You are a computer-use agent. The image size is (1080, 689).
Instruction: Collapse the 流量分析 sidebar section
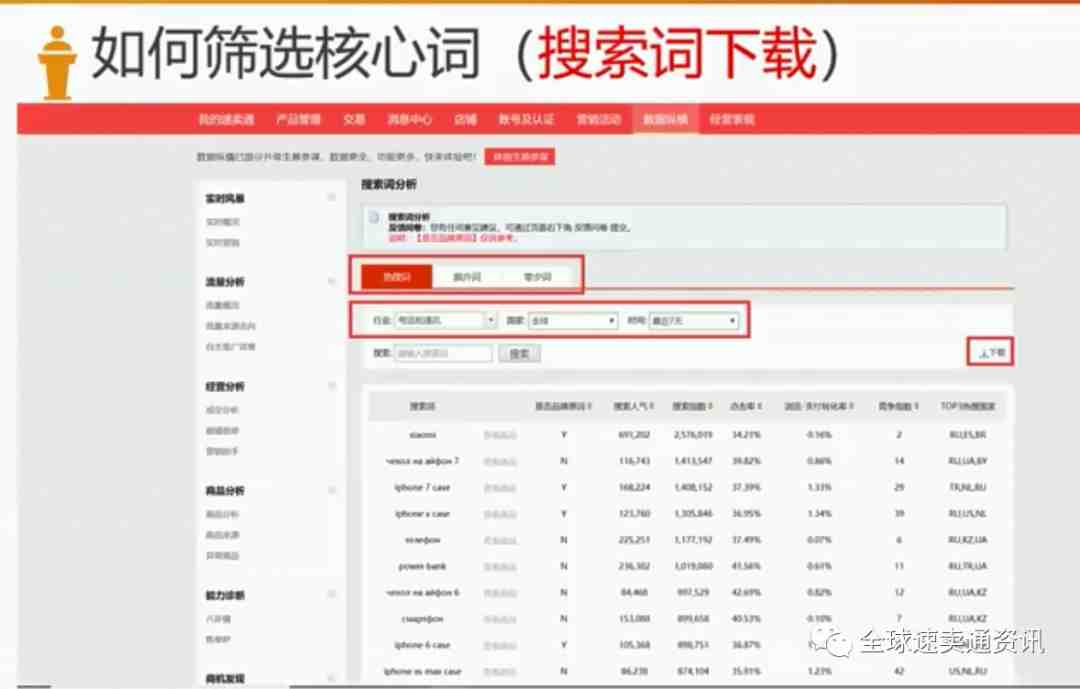[332, 282]
